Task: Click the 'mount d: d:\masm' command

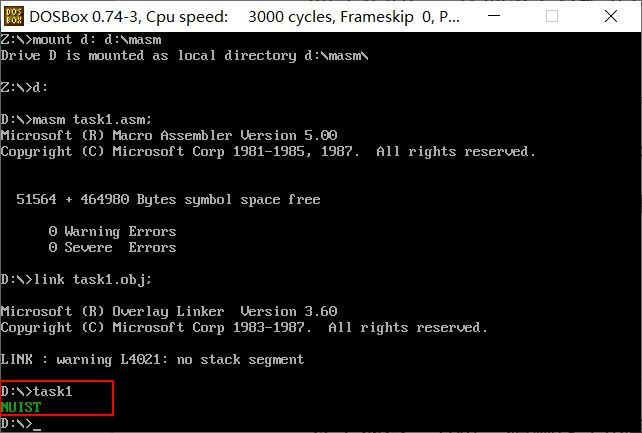Action: tap(81, 40)
